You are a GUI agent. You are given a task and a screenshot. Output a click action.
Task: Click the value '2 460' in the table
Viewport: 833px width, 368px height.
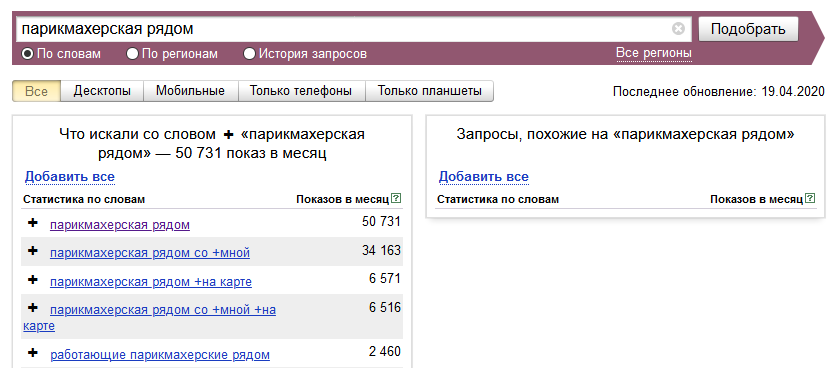pyautogui.click(x=385, y=352)
